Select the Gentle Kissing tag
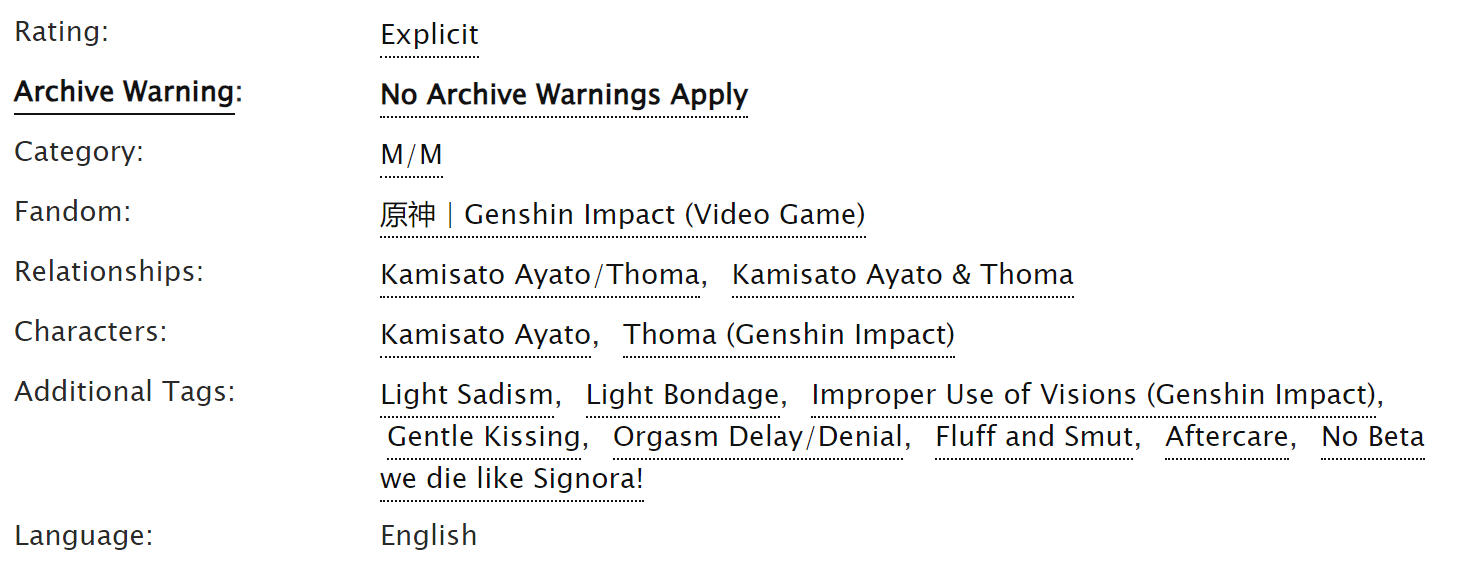Screen dimensions: 1478x566 pos(484,437)
